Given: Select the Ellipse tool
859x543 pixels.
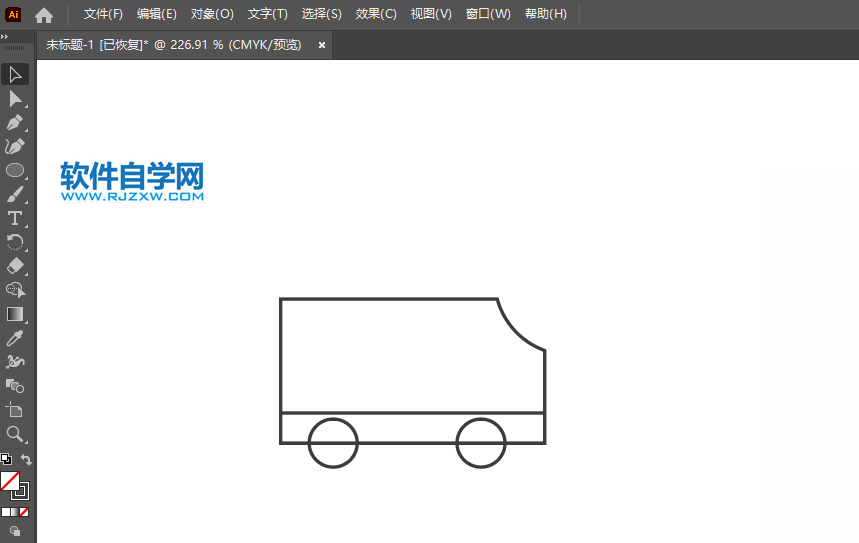Looking at the screenshot, I should click(x=15, y=170).
